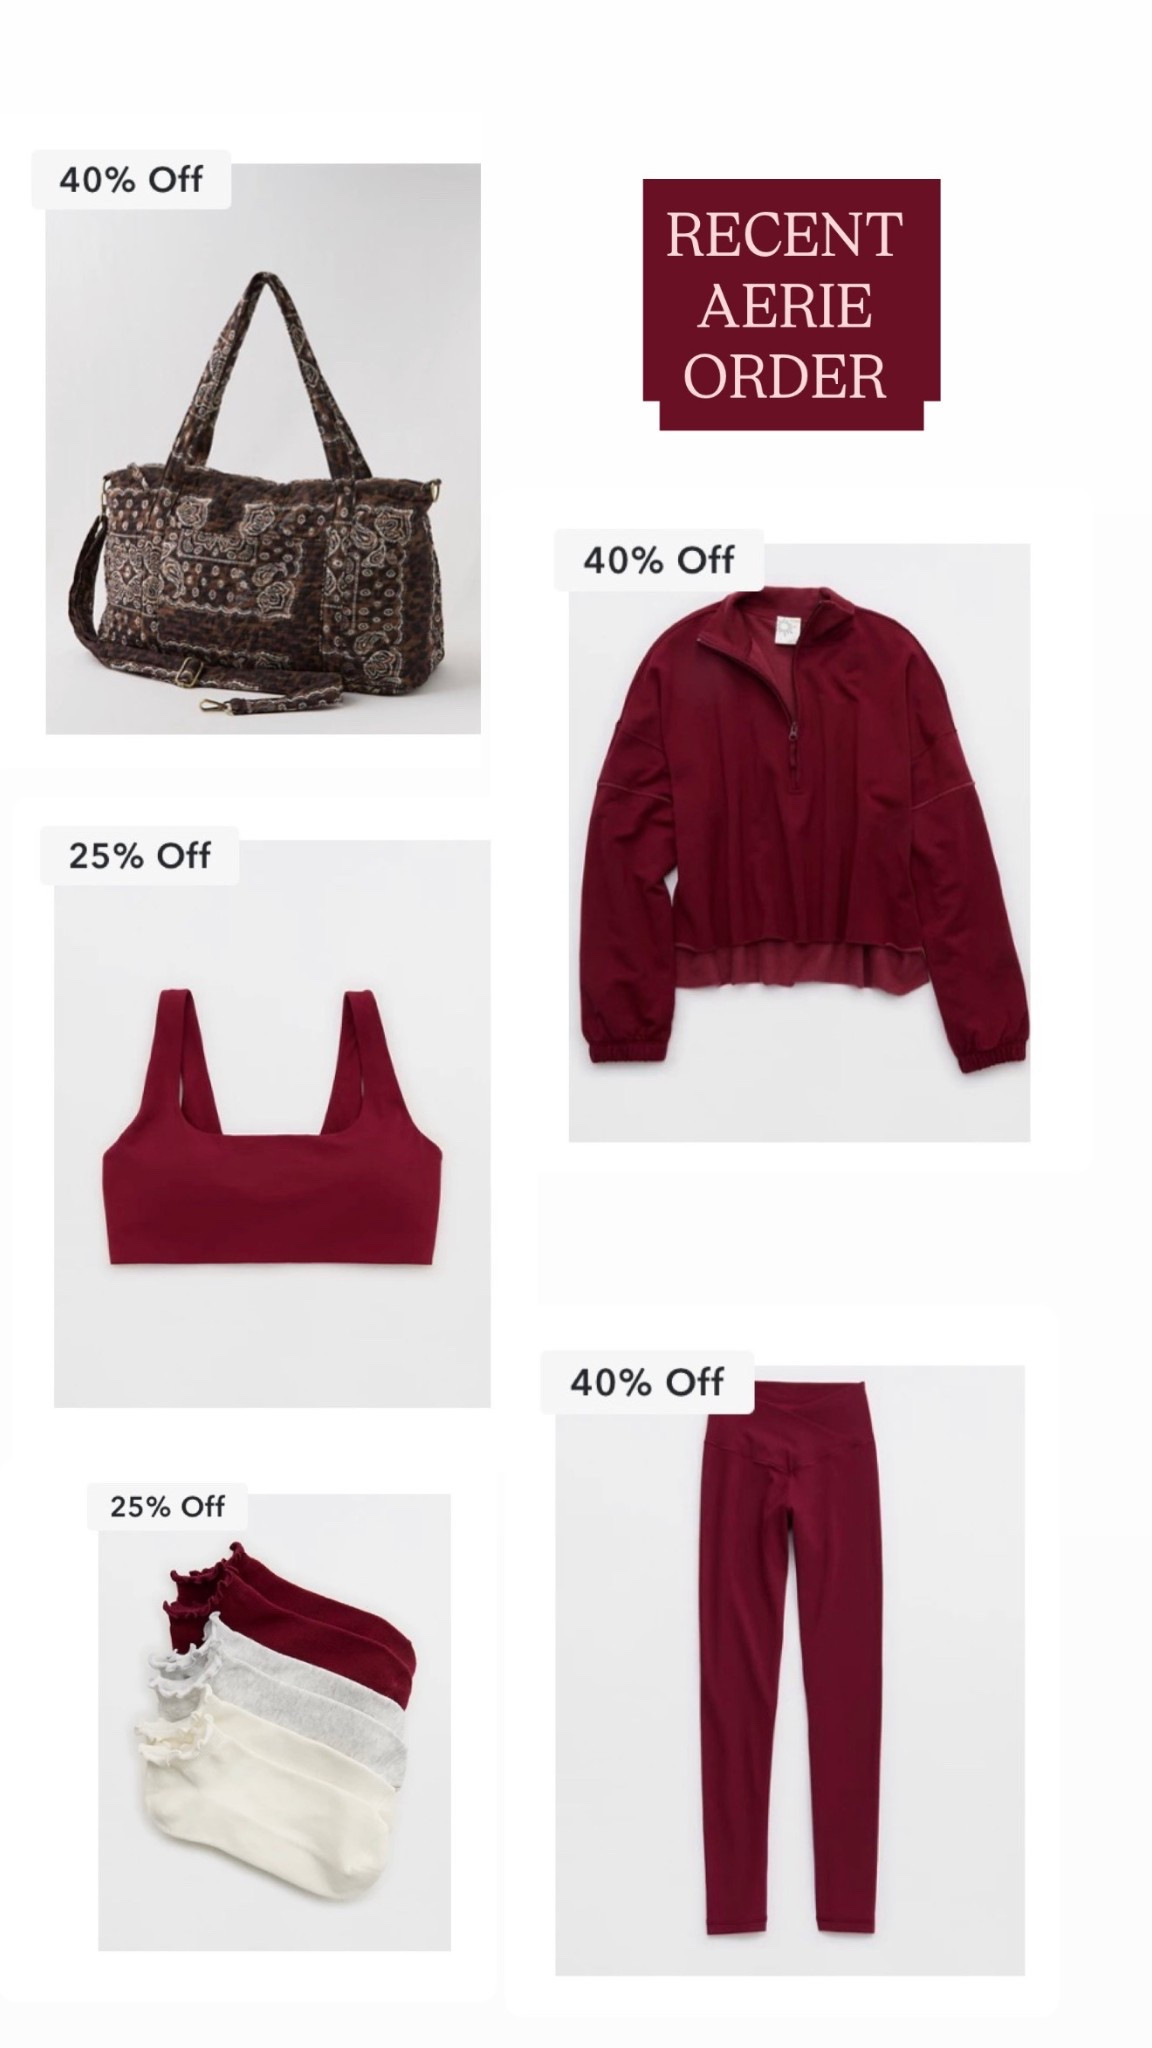Tap the 40% Off tag on bag
The image size is (1152, 2048).
tap(131, 180)
